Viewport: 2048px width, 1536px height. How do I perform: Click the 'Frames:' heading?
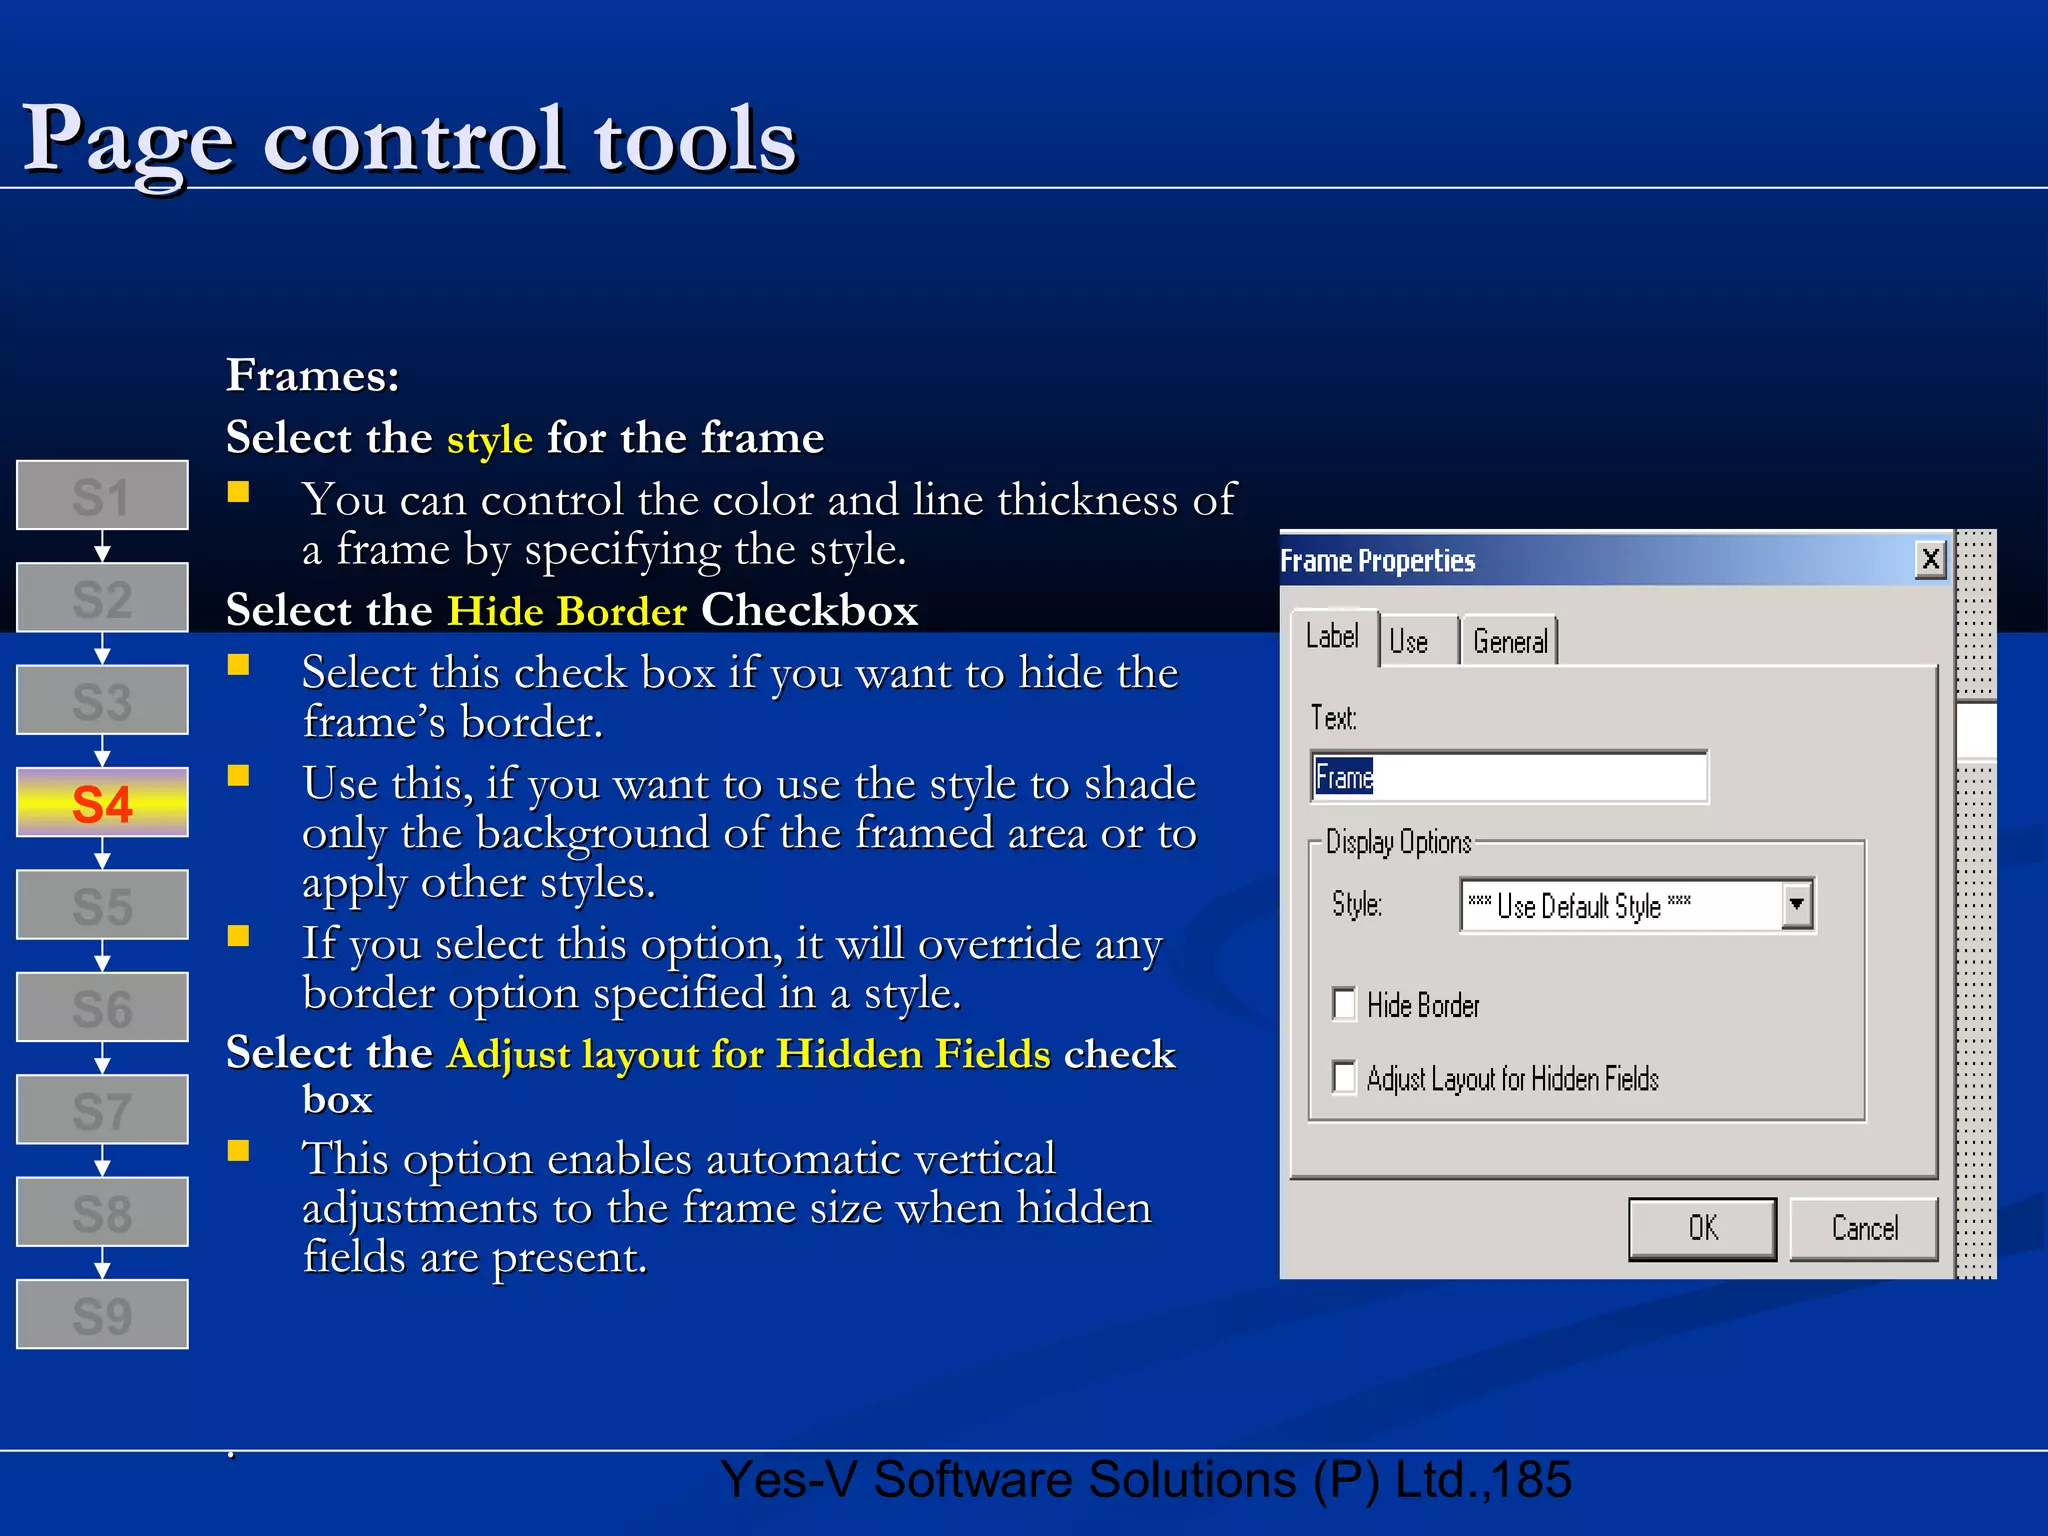coord(313,376)
